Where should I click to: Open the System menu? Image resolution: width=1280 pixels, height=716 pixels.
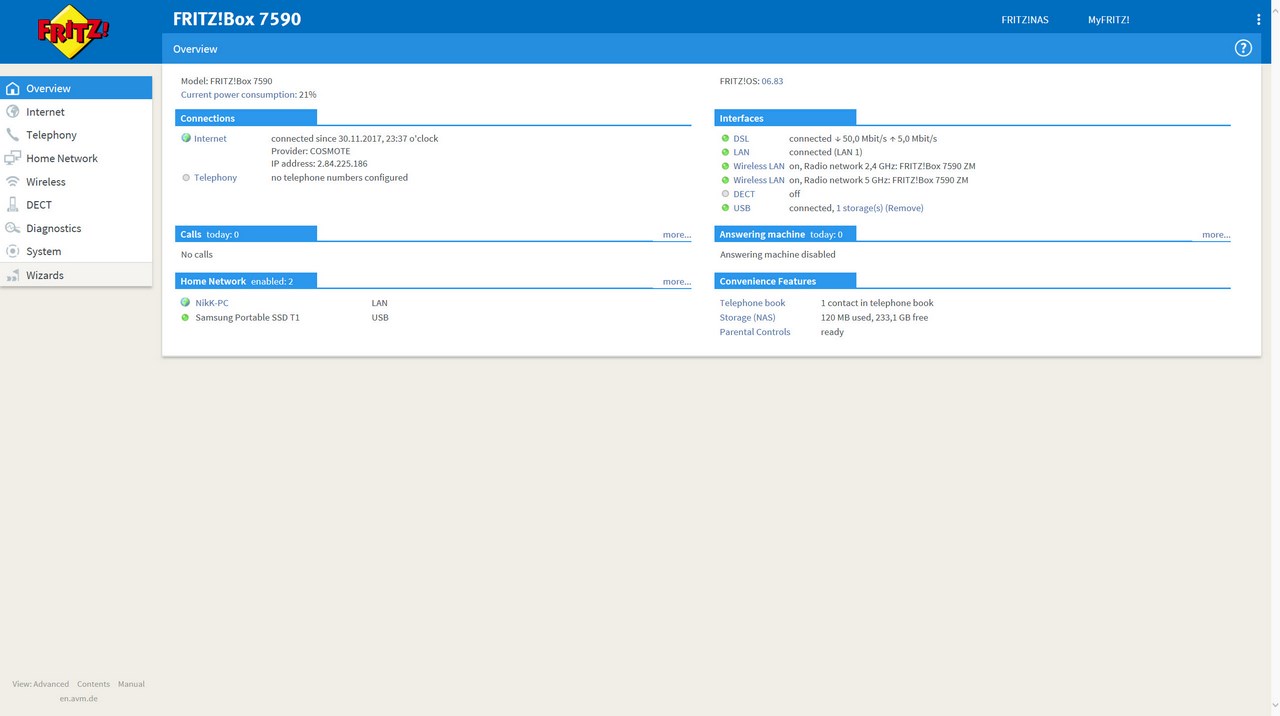[x=76, y=251]
